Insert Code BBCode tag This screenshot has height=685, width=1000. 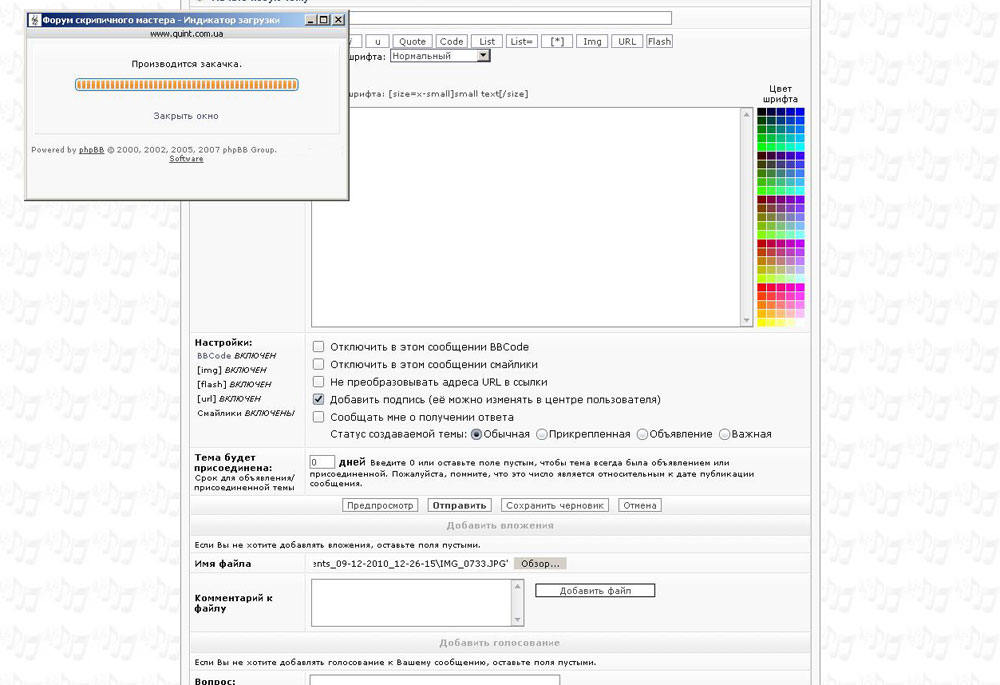click(x=451, y=42)
